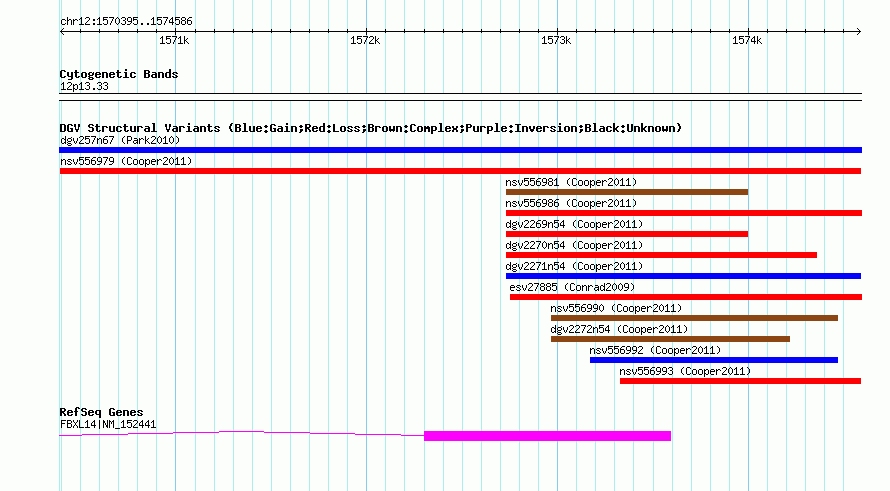Click the 1572k ruler mark
The image size is (890, 491).
click(x=365, y=40)
